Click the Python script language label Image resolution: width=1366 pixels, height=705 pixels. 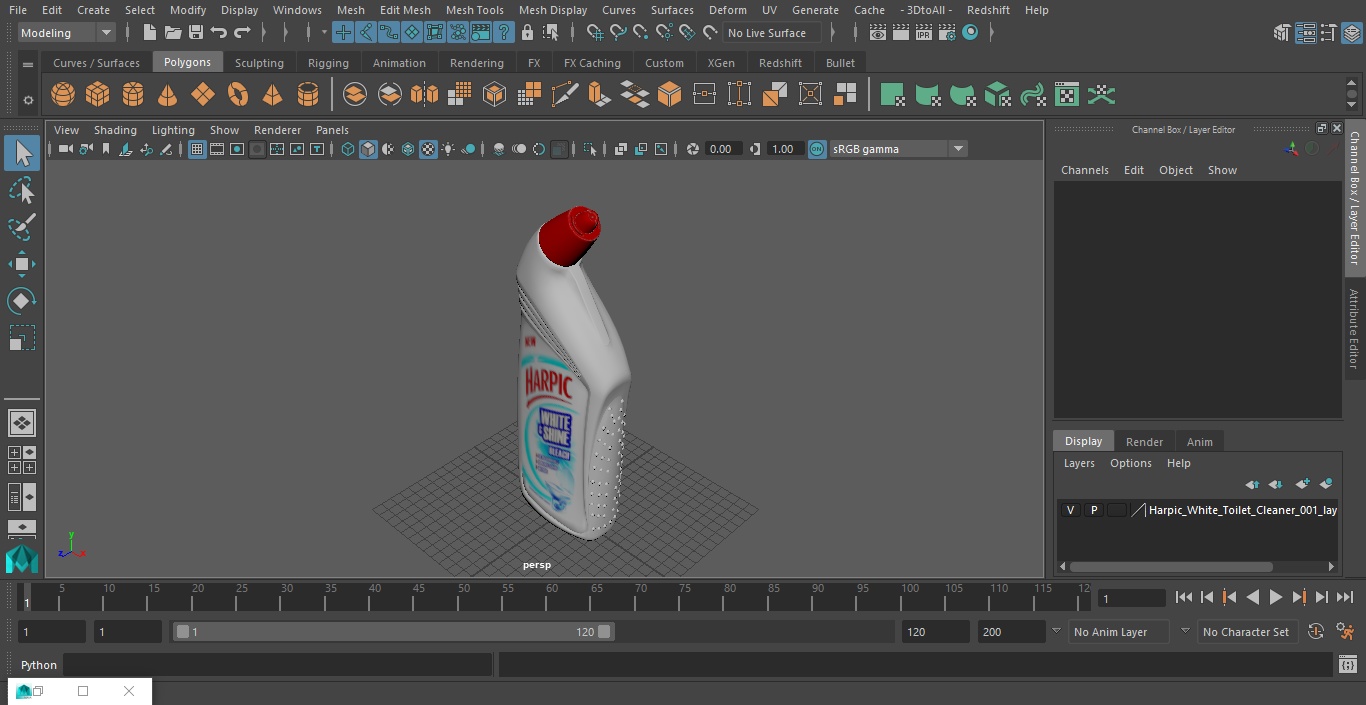click(x=39, y=665)
